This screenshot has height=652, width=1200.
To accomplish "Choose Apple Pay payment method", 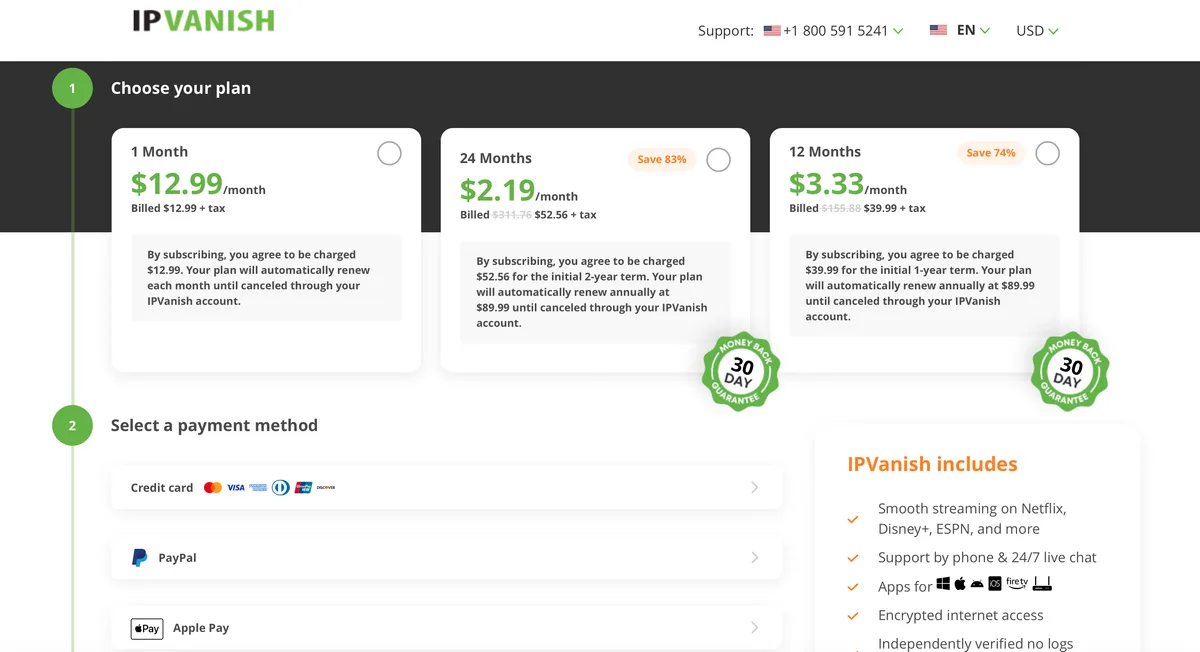I will [x=447, y=628].
